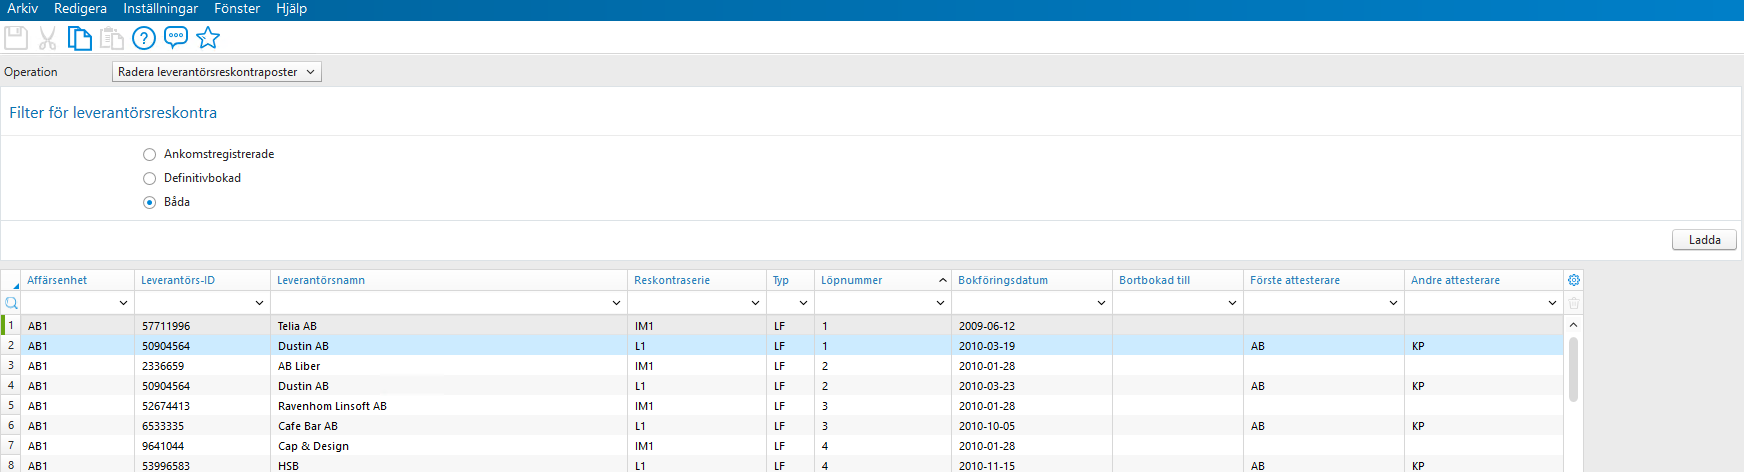
Task: Open the Hjälp menu
Action: 291,9
